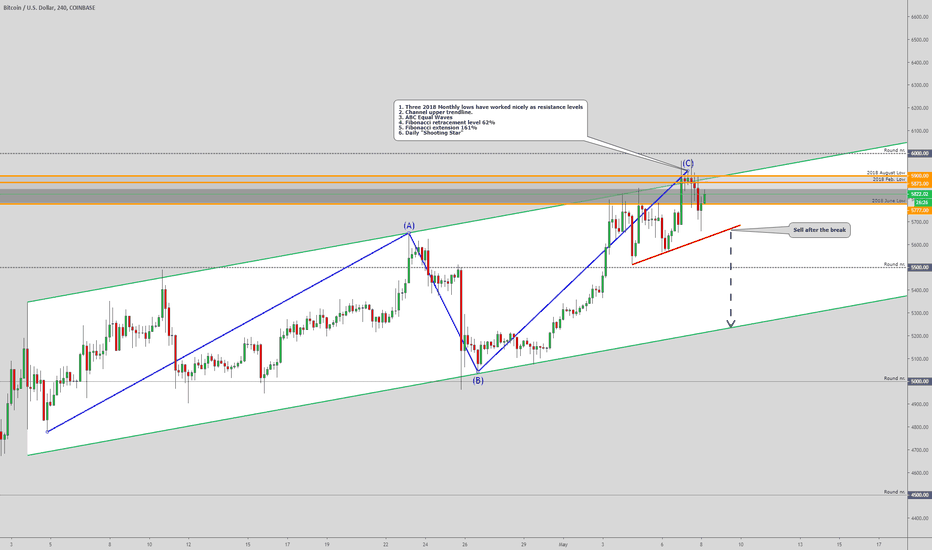The height and width of the screenshot is (550, 932).
Task: Click 6200.00 on the price axis
Action: (x=920, y=108)
